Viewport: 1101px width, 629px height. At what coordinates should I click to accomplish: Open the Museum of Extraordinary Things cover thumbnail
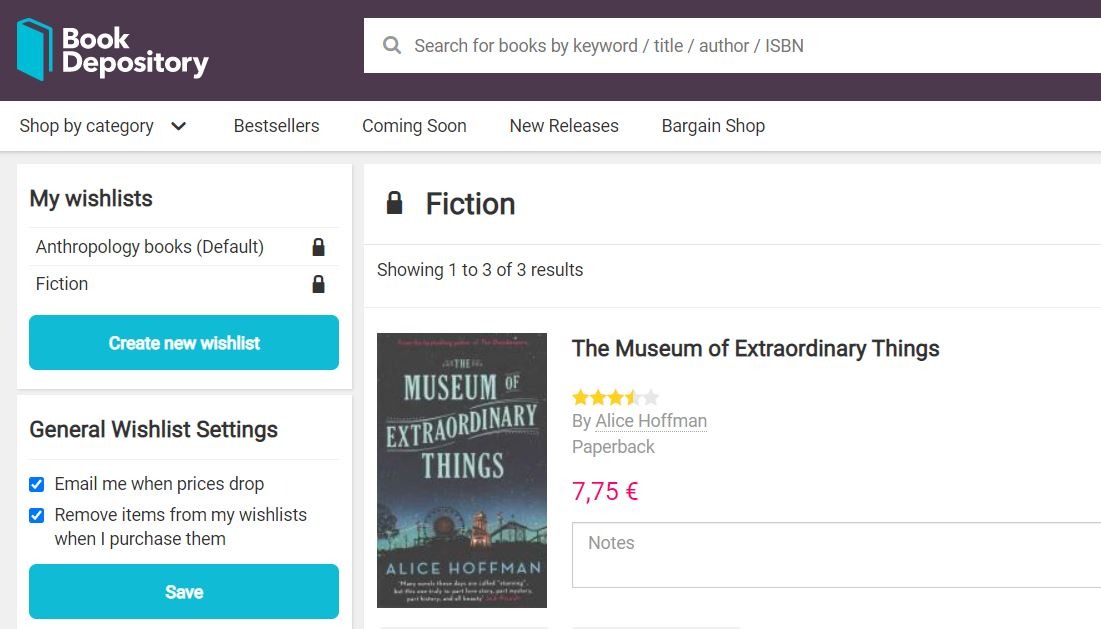click(x=462, y=470)
